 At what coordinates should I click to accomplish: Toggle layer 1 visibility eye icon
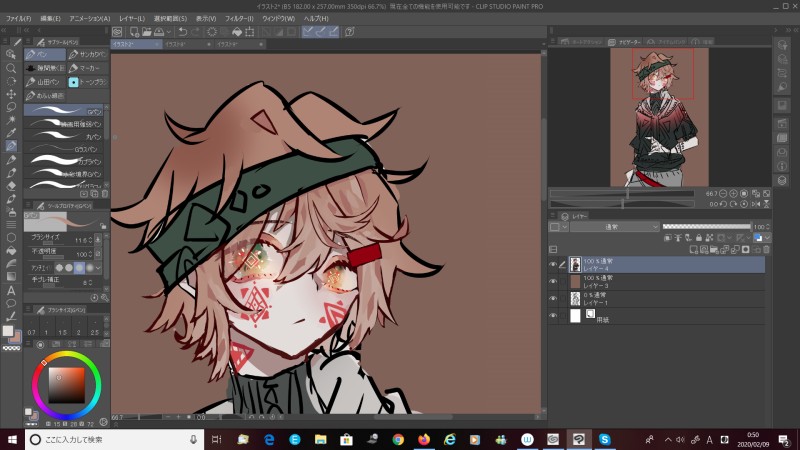[x=553, y=298]
